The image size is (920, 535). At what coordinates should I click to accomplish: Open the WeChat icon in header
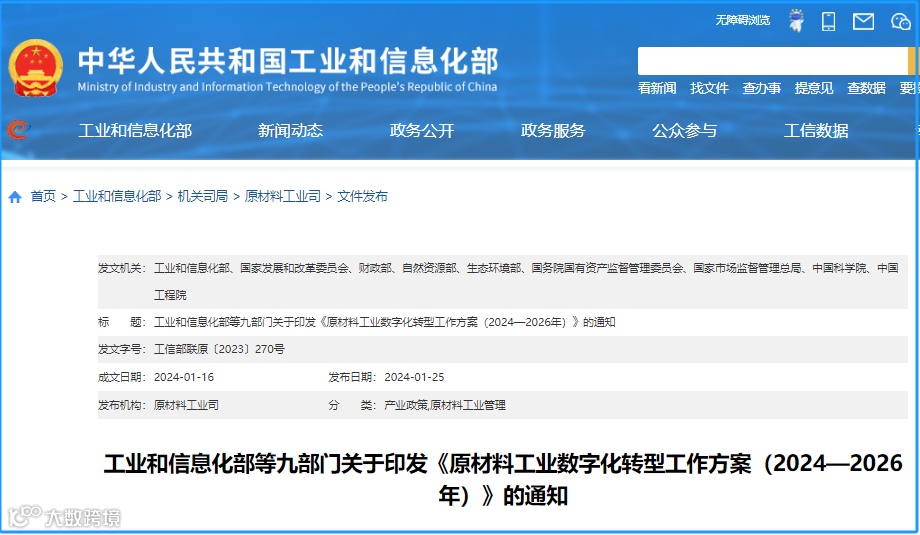(901, 22)
